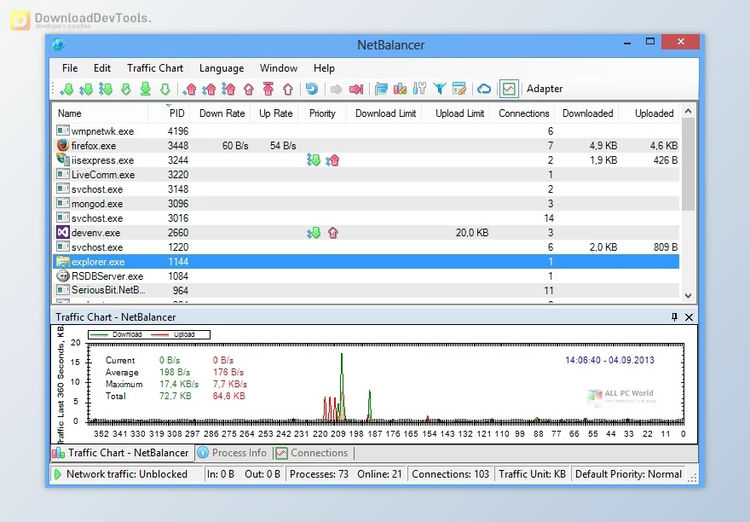This screenshot has height=522, width=750.
Task: Select the explorer.exe highlighted row
Action: point(366,262)
